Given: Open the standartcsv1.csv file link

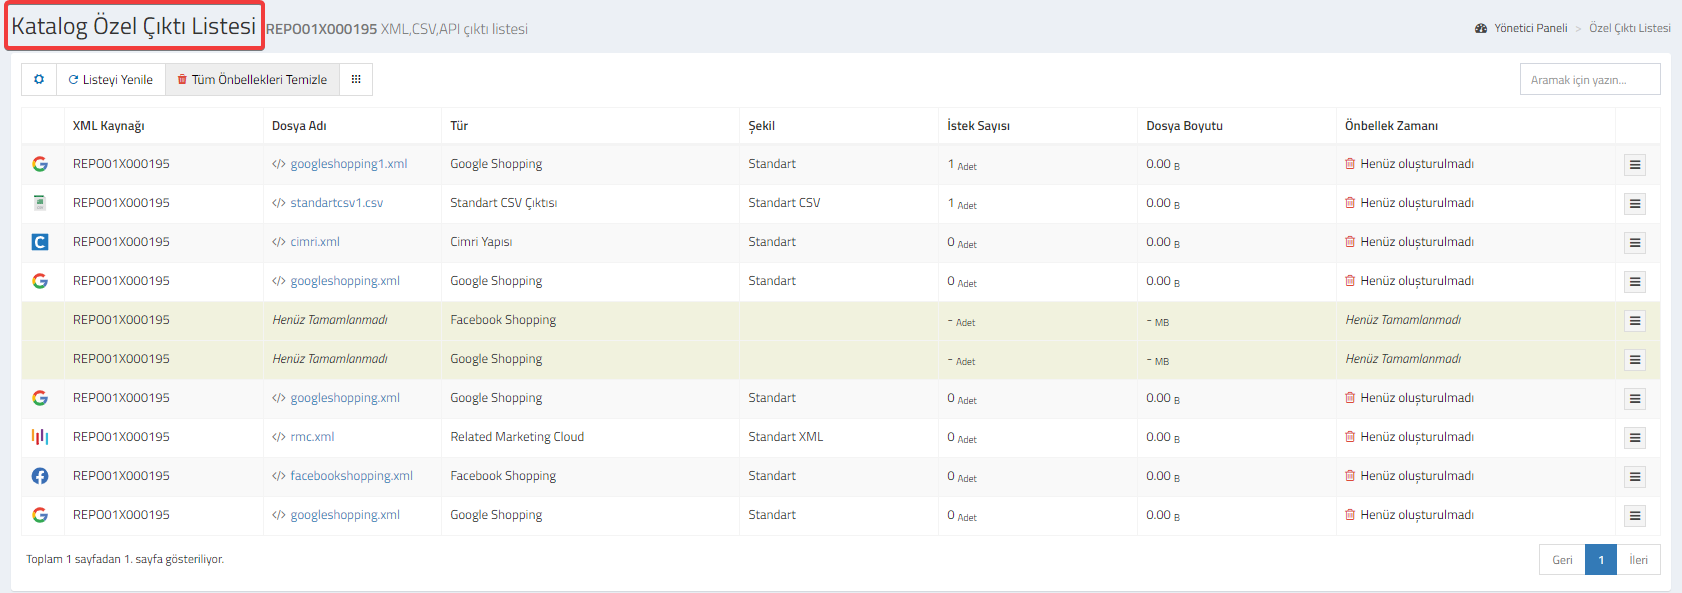Looking at the screenshot, I should point(336,203).
